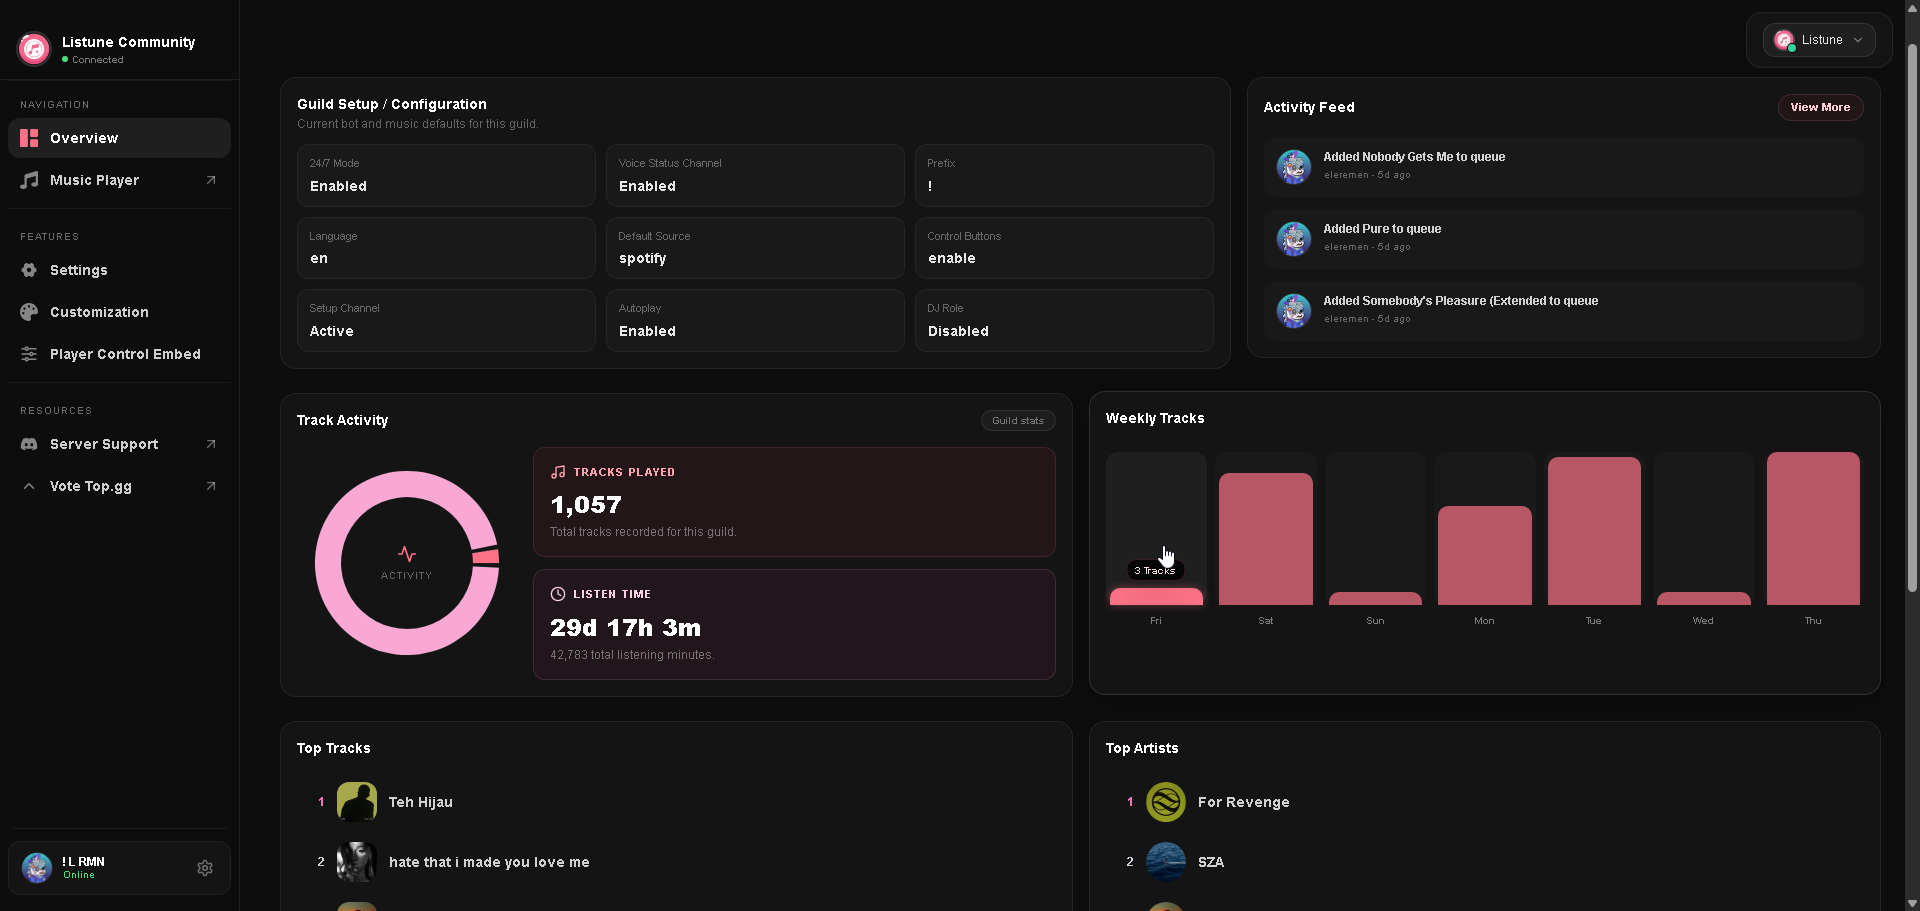Click 'hate that i made you love me'
This screenshot has width=1920, height=911.
tap(489, 862)
